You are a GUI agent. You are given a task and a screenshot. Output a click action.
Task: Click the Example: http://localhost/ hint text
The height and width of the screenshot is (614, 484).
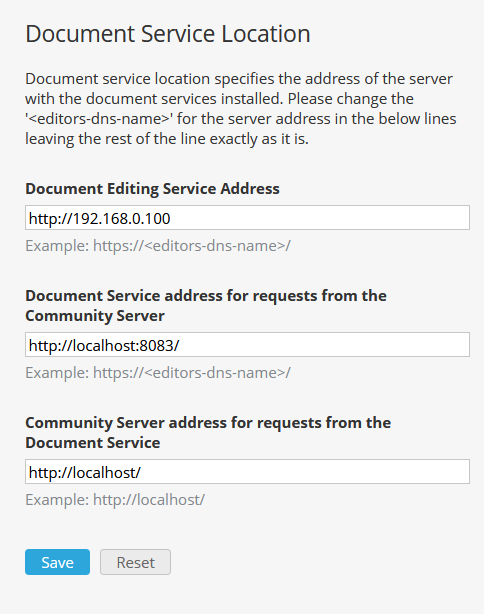(115, 500)
